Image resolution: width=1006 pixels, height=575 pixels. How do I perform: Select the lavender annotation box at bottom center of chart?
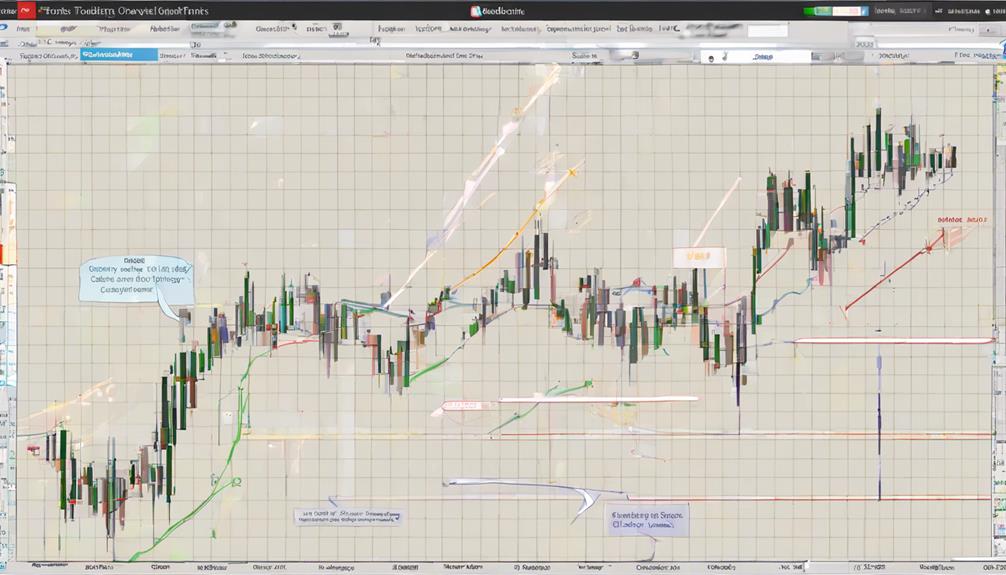coord(348,517)
